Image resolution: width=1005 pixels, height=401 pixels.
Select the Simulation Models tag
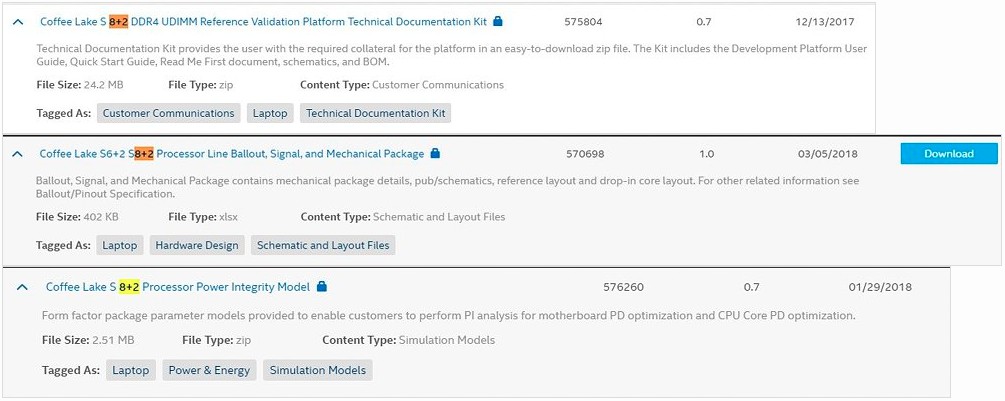318,370
